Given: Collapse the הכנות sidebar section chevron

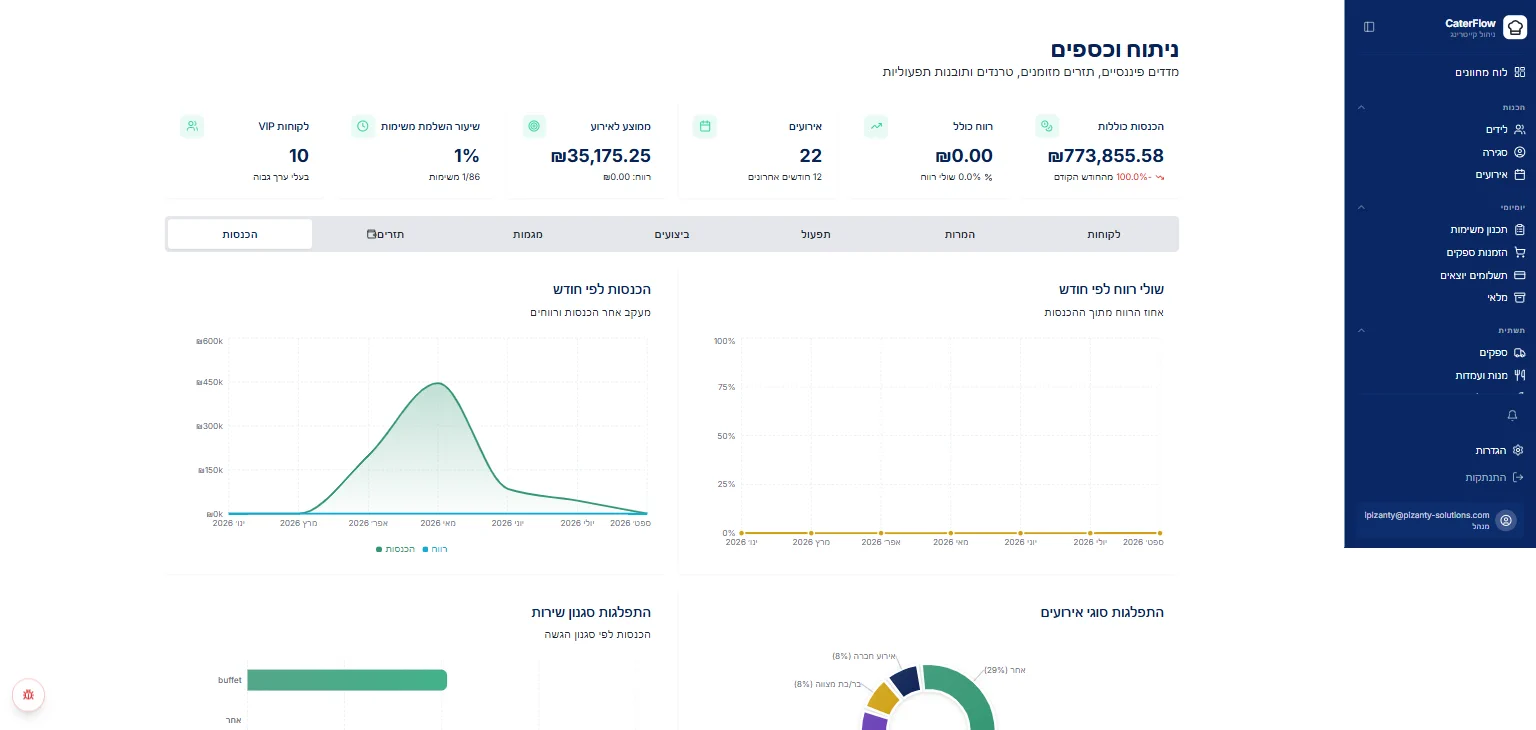Looking at the screenshot, I should tap(1361, 107).
